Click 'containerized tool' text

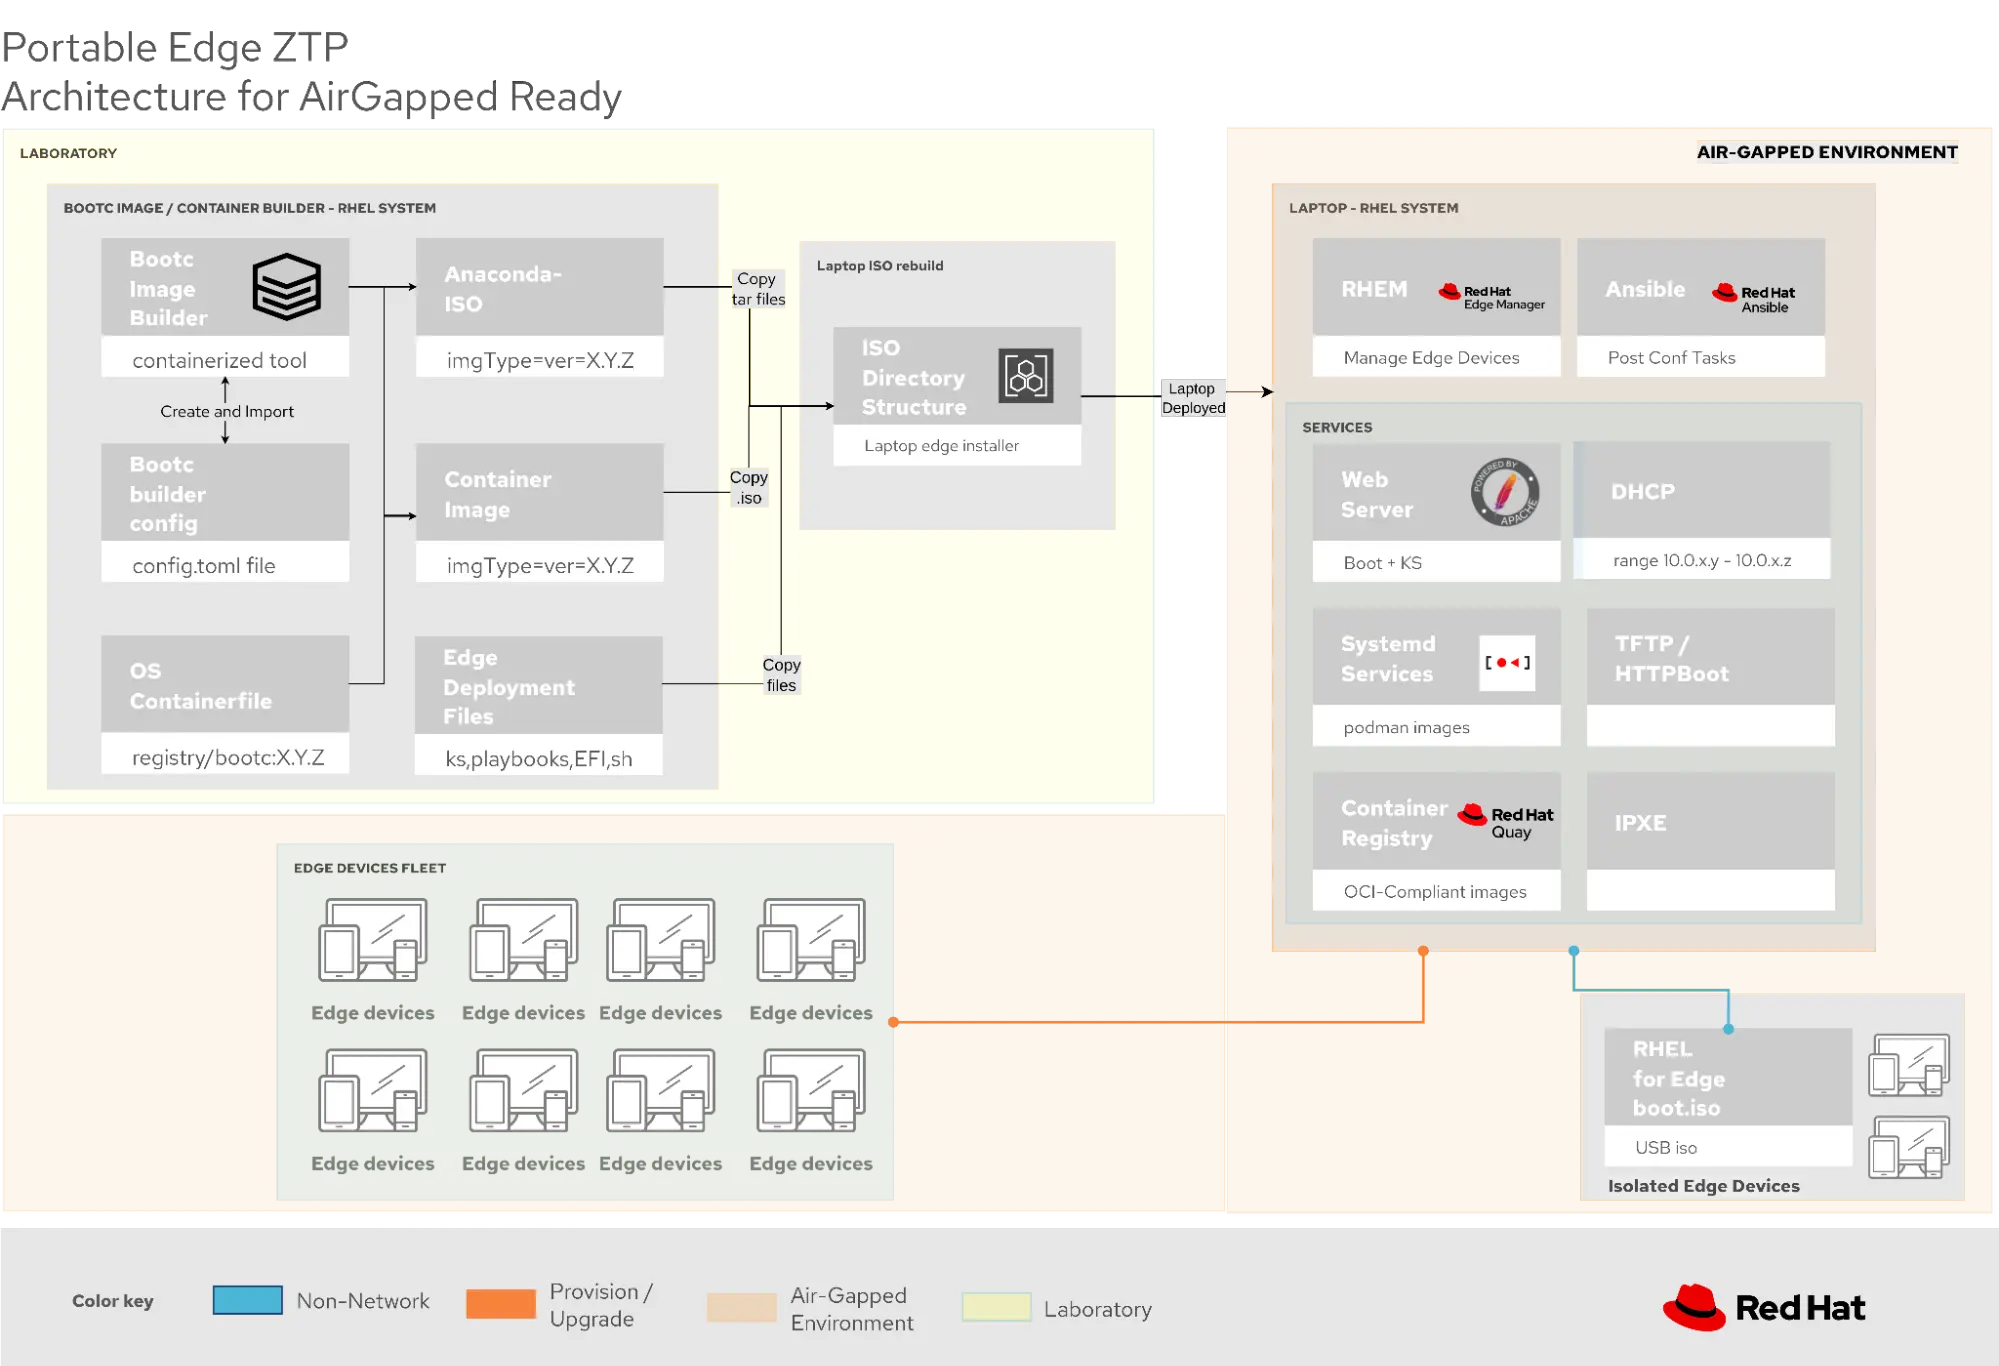[x=219, y=360]
